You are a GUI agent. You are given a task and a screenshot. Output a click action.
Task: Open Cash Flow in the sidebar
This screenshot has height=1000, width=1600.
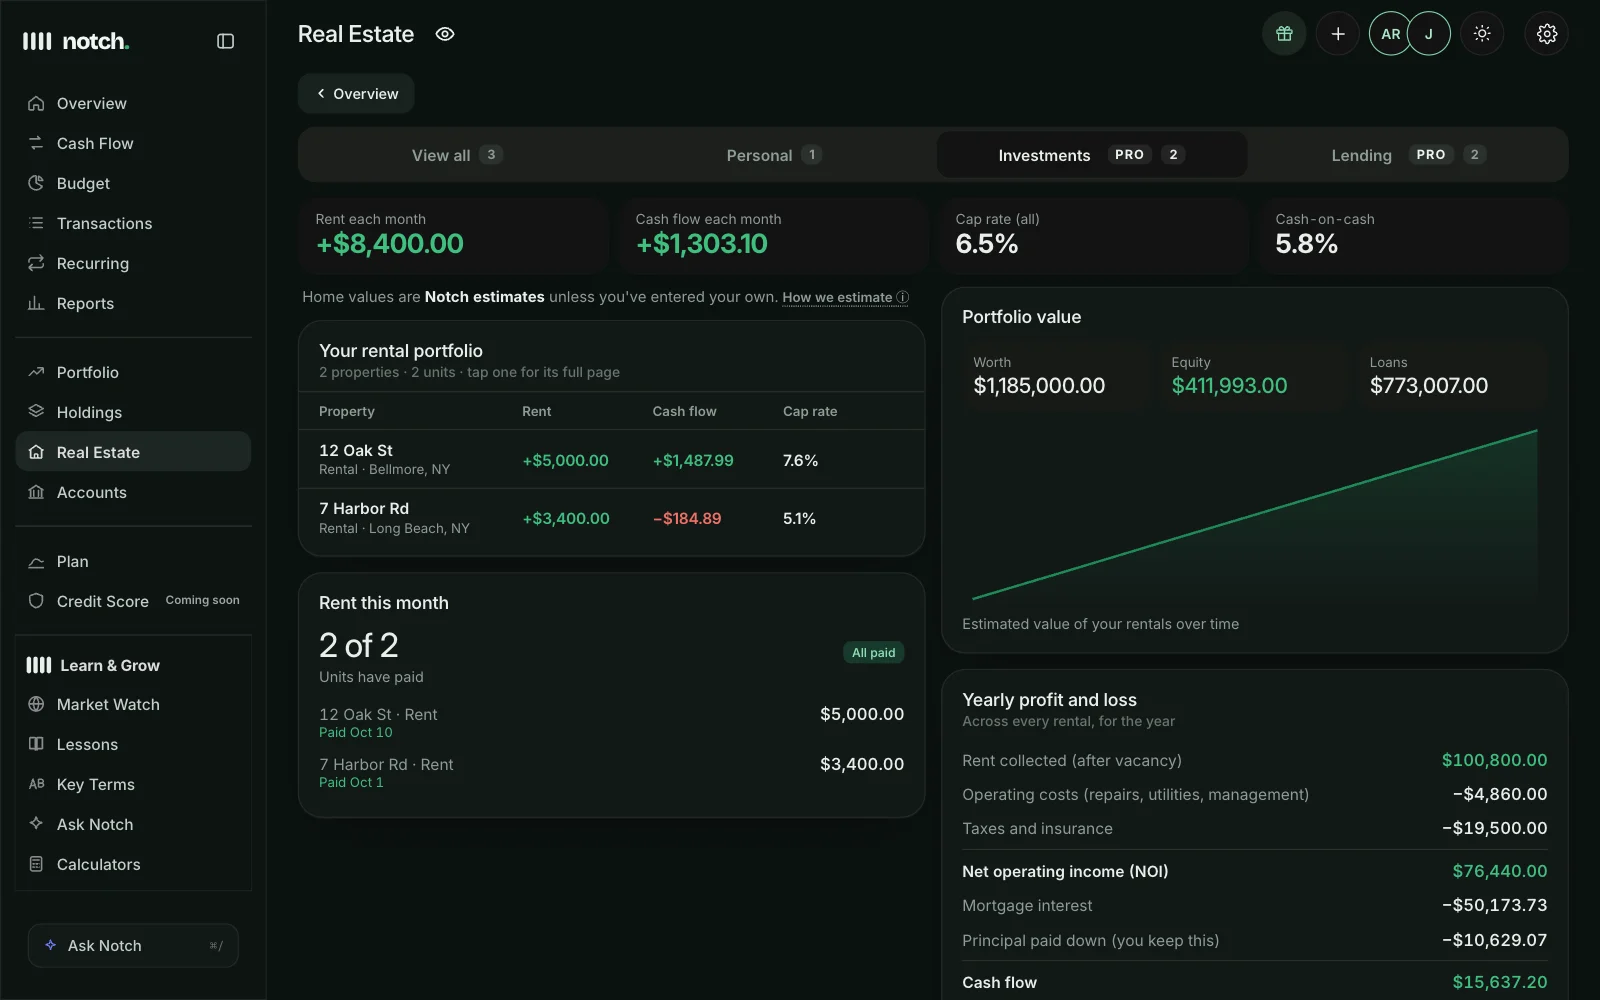[133, 143]
